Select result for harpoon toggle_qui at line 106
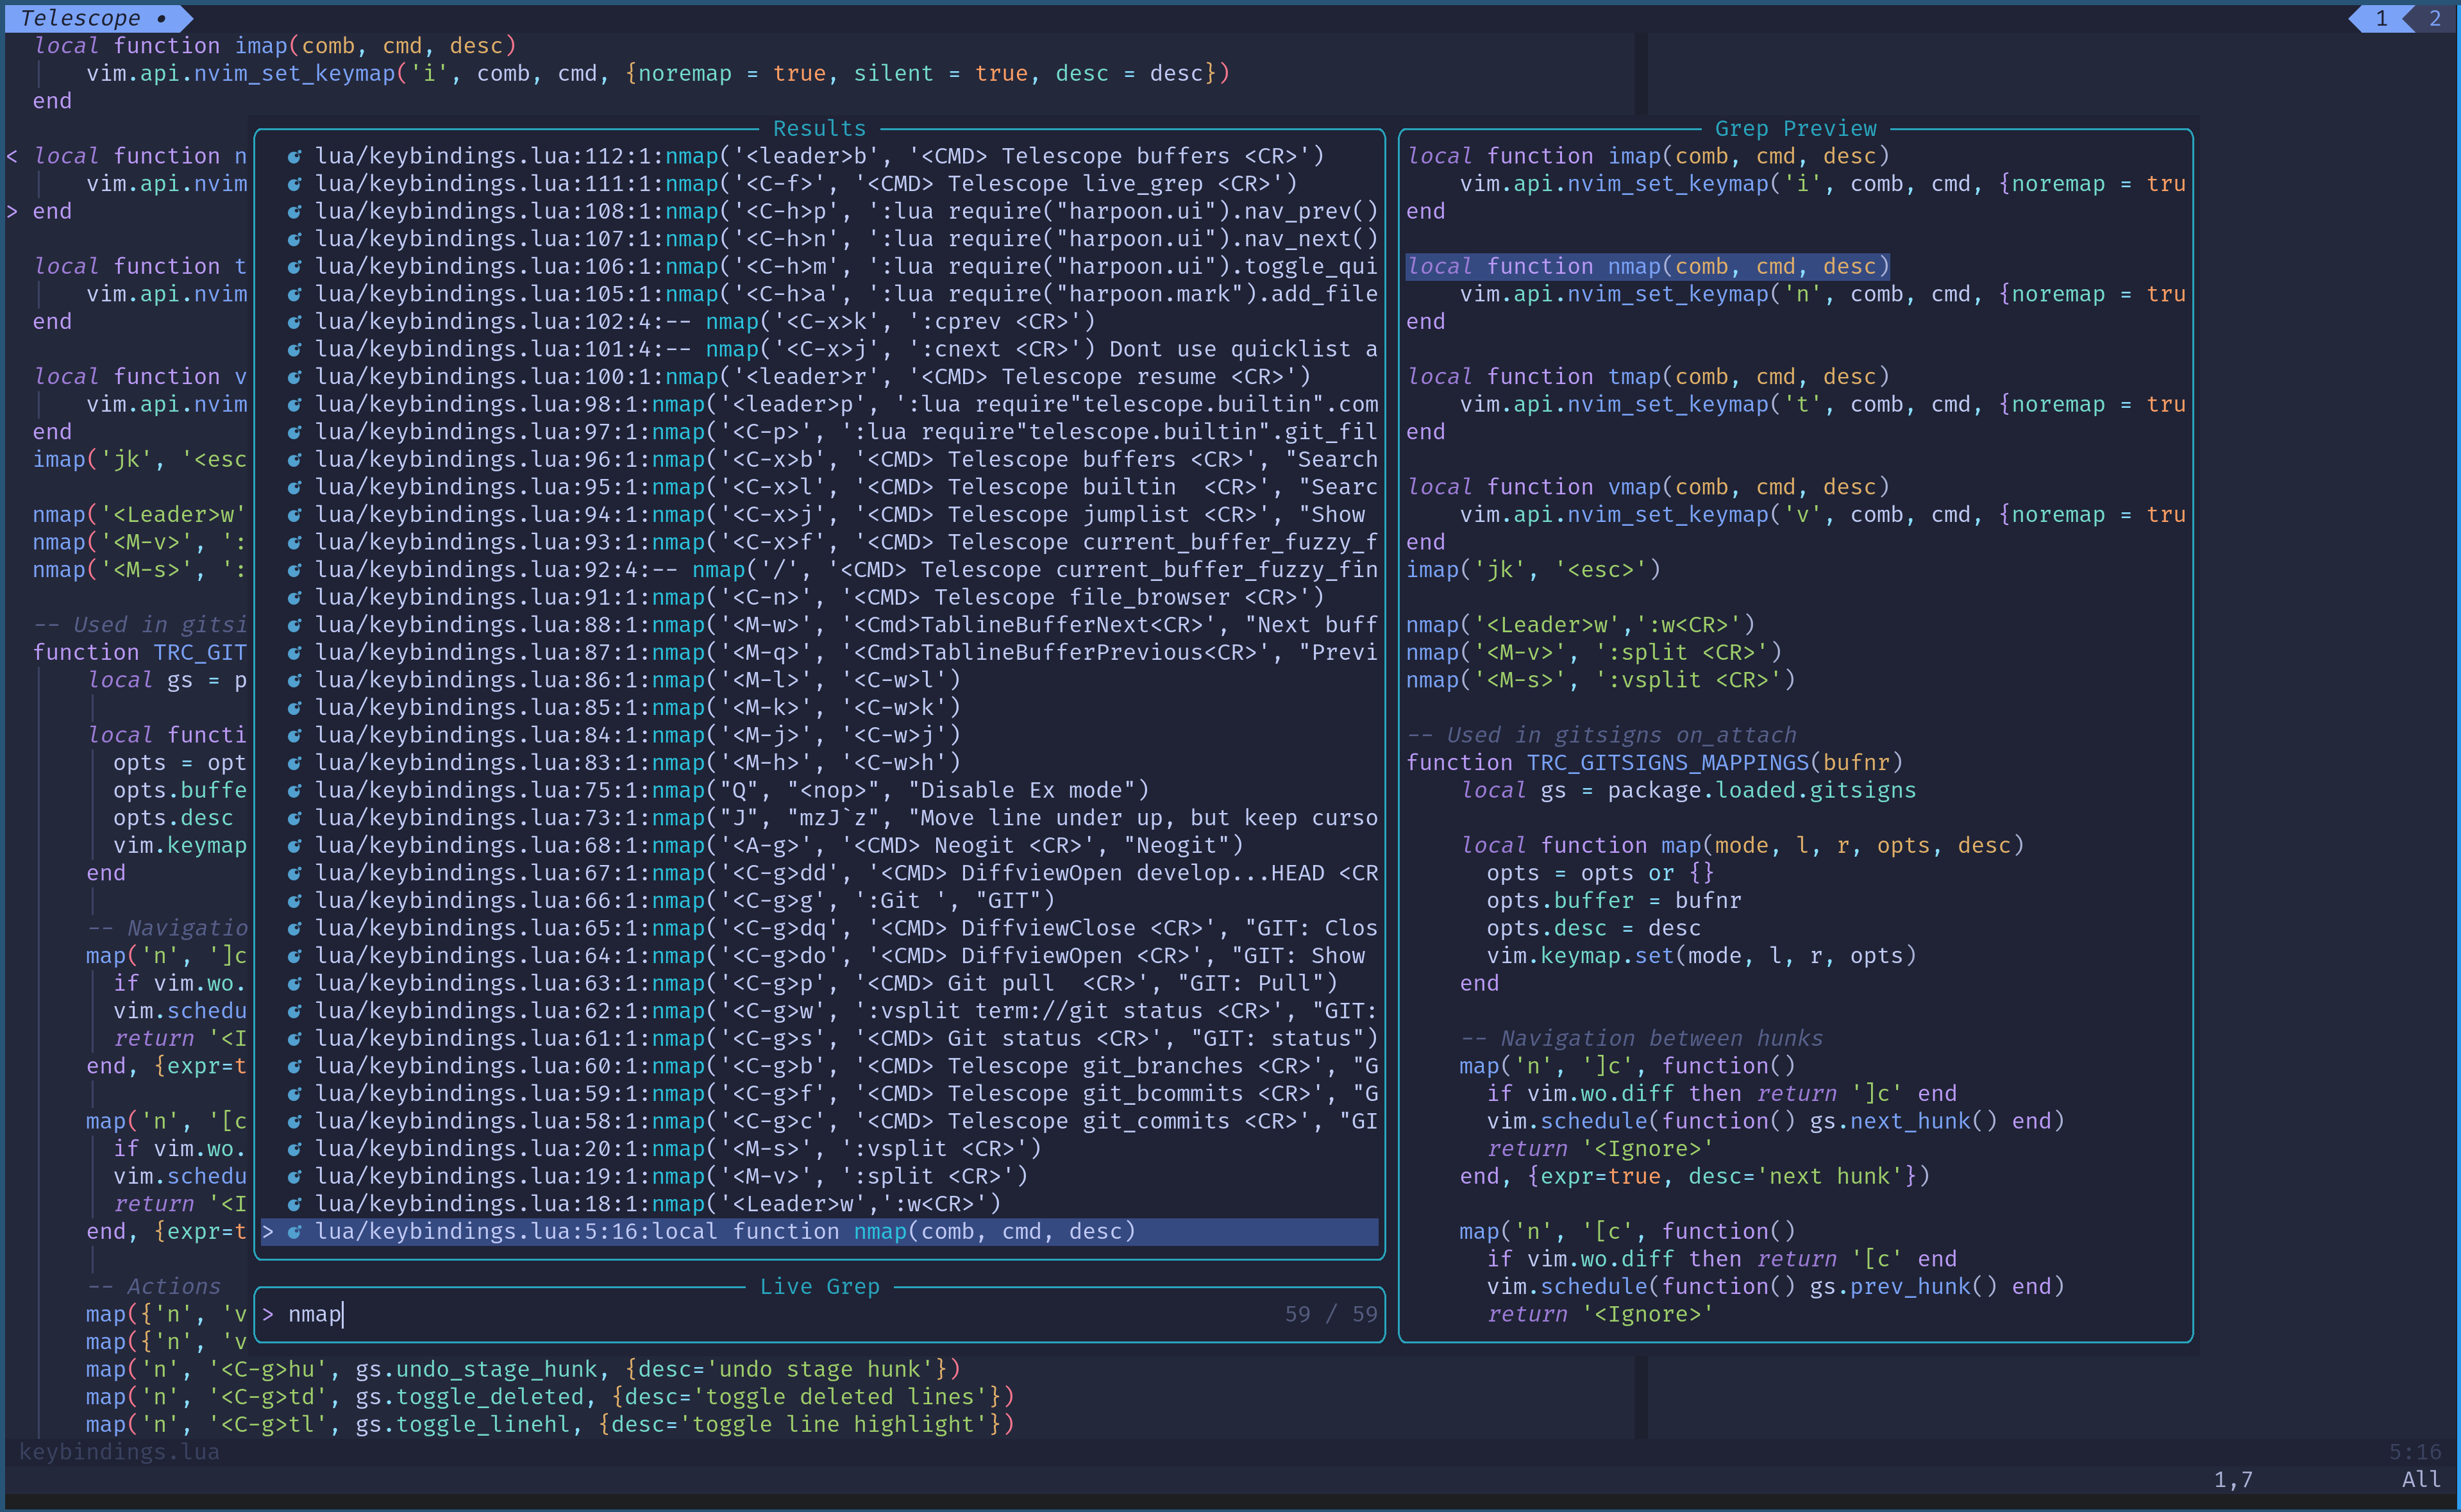 click(x=820, y=267)
